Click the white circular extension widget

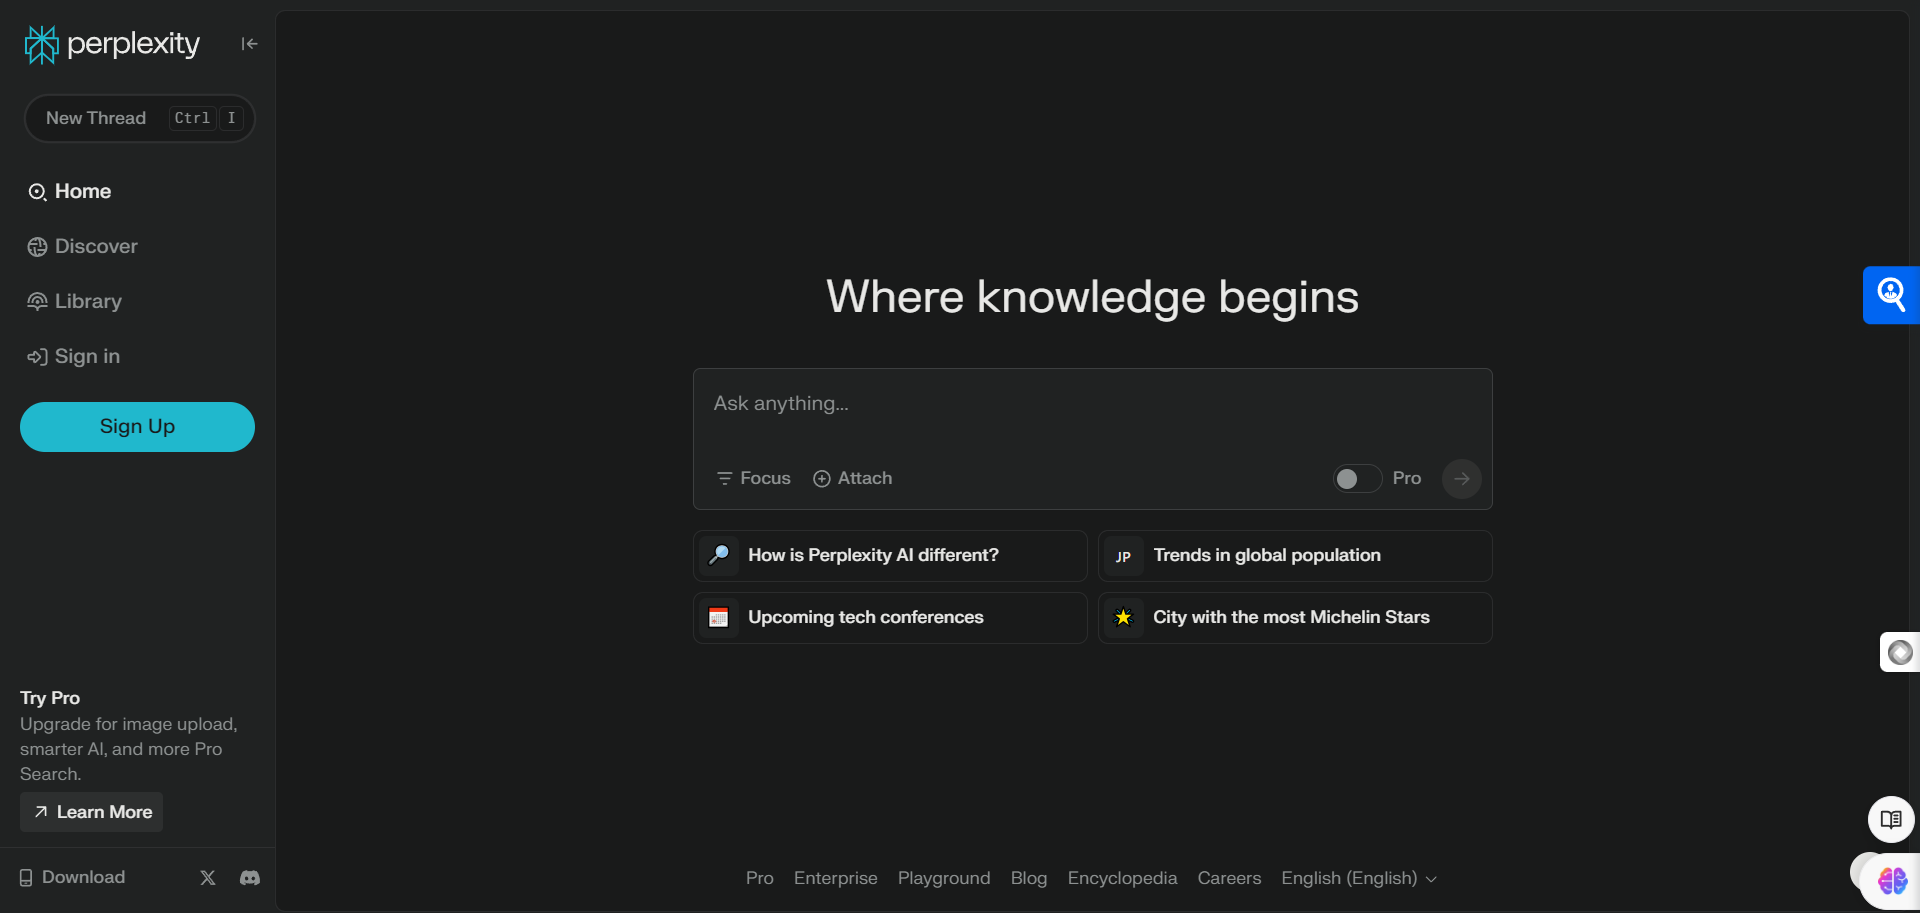[x=1900, y=652]
